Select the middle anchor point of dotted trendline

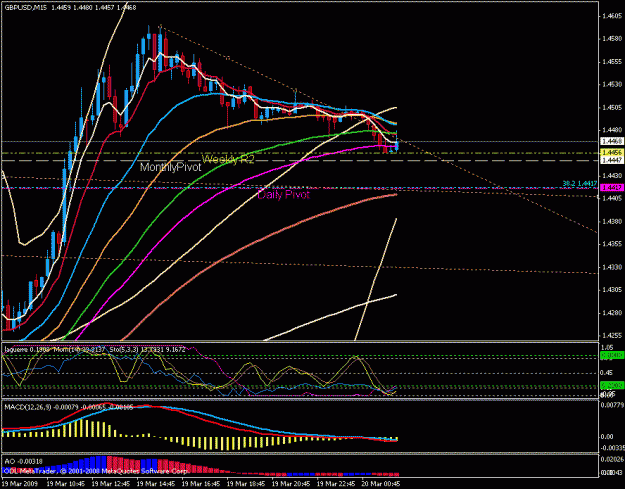(x=228, y=58)
